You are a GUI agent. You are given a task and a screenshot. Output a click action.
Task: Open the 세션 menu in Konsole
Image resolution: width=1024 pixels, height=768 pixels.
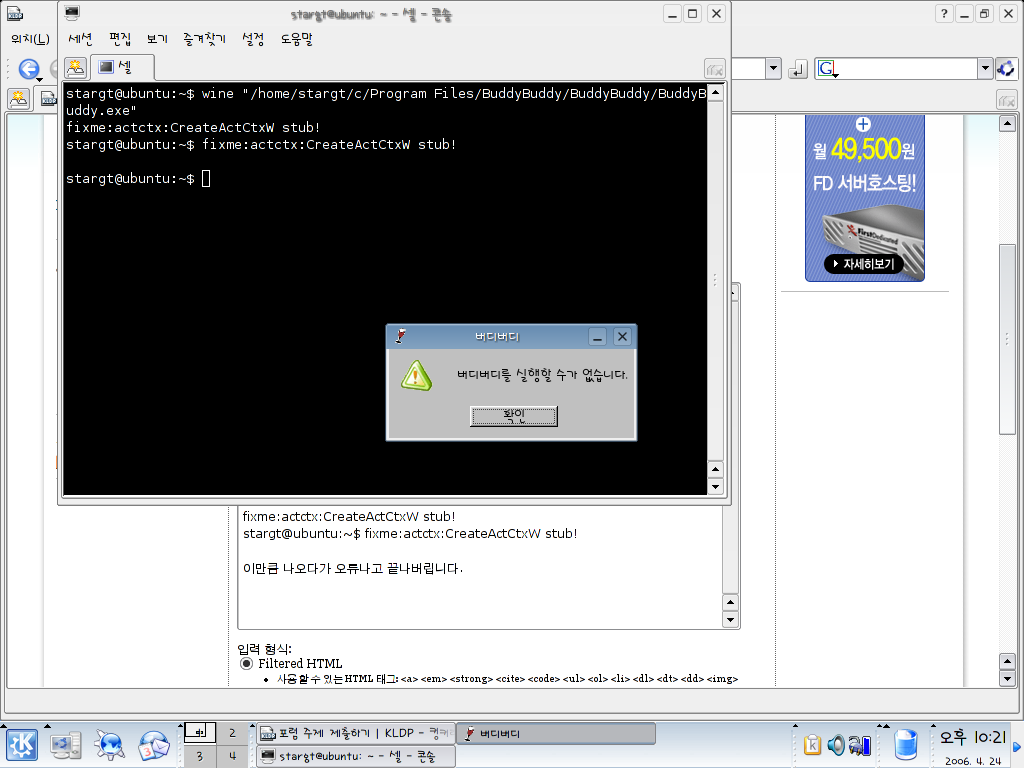[x=80, y=39]
